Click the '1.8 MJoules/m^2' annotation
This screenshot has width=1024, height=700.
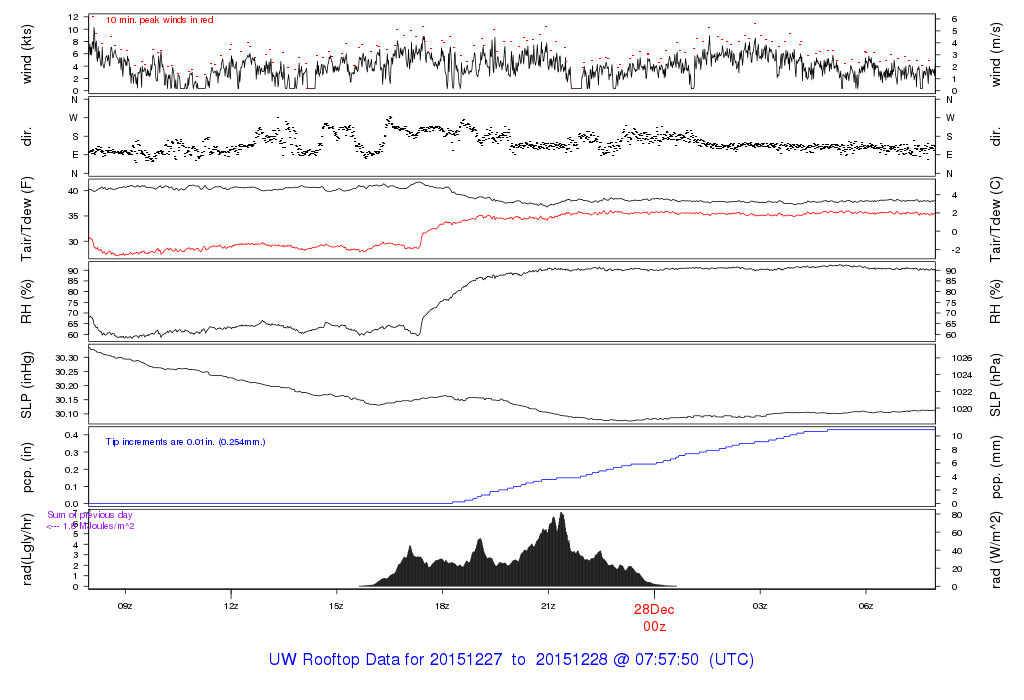[x=90, y=526]
